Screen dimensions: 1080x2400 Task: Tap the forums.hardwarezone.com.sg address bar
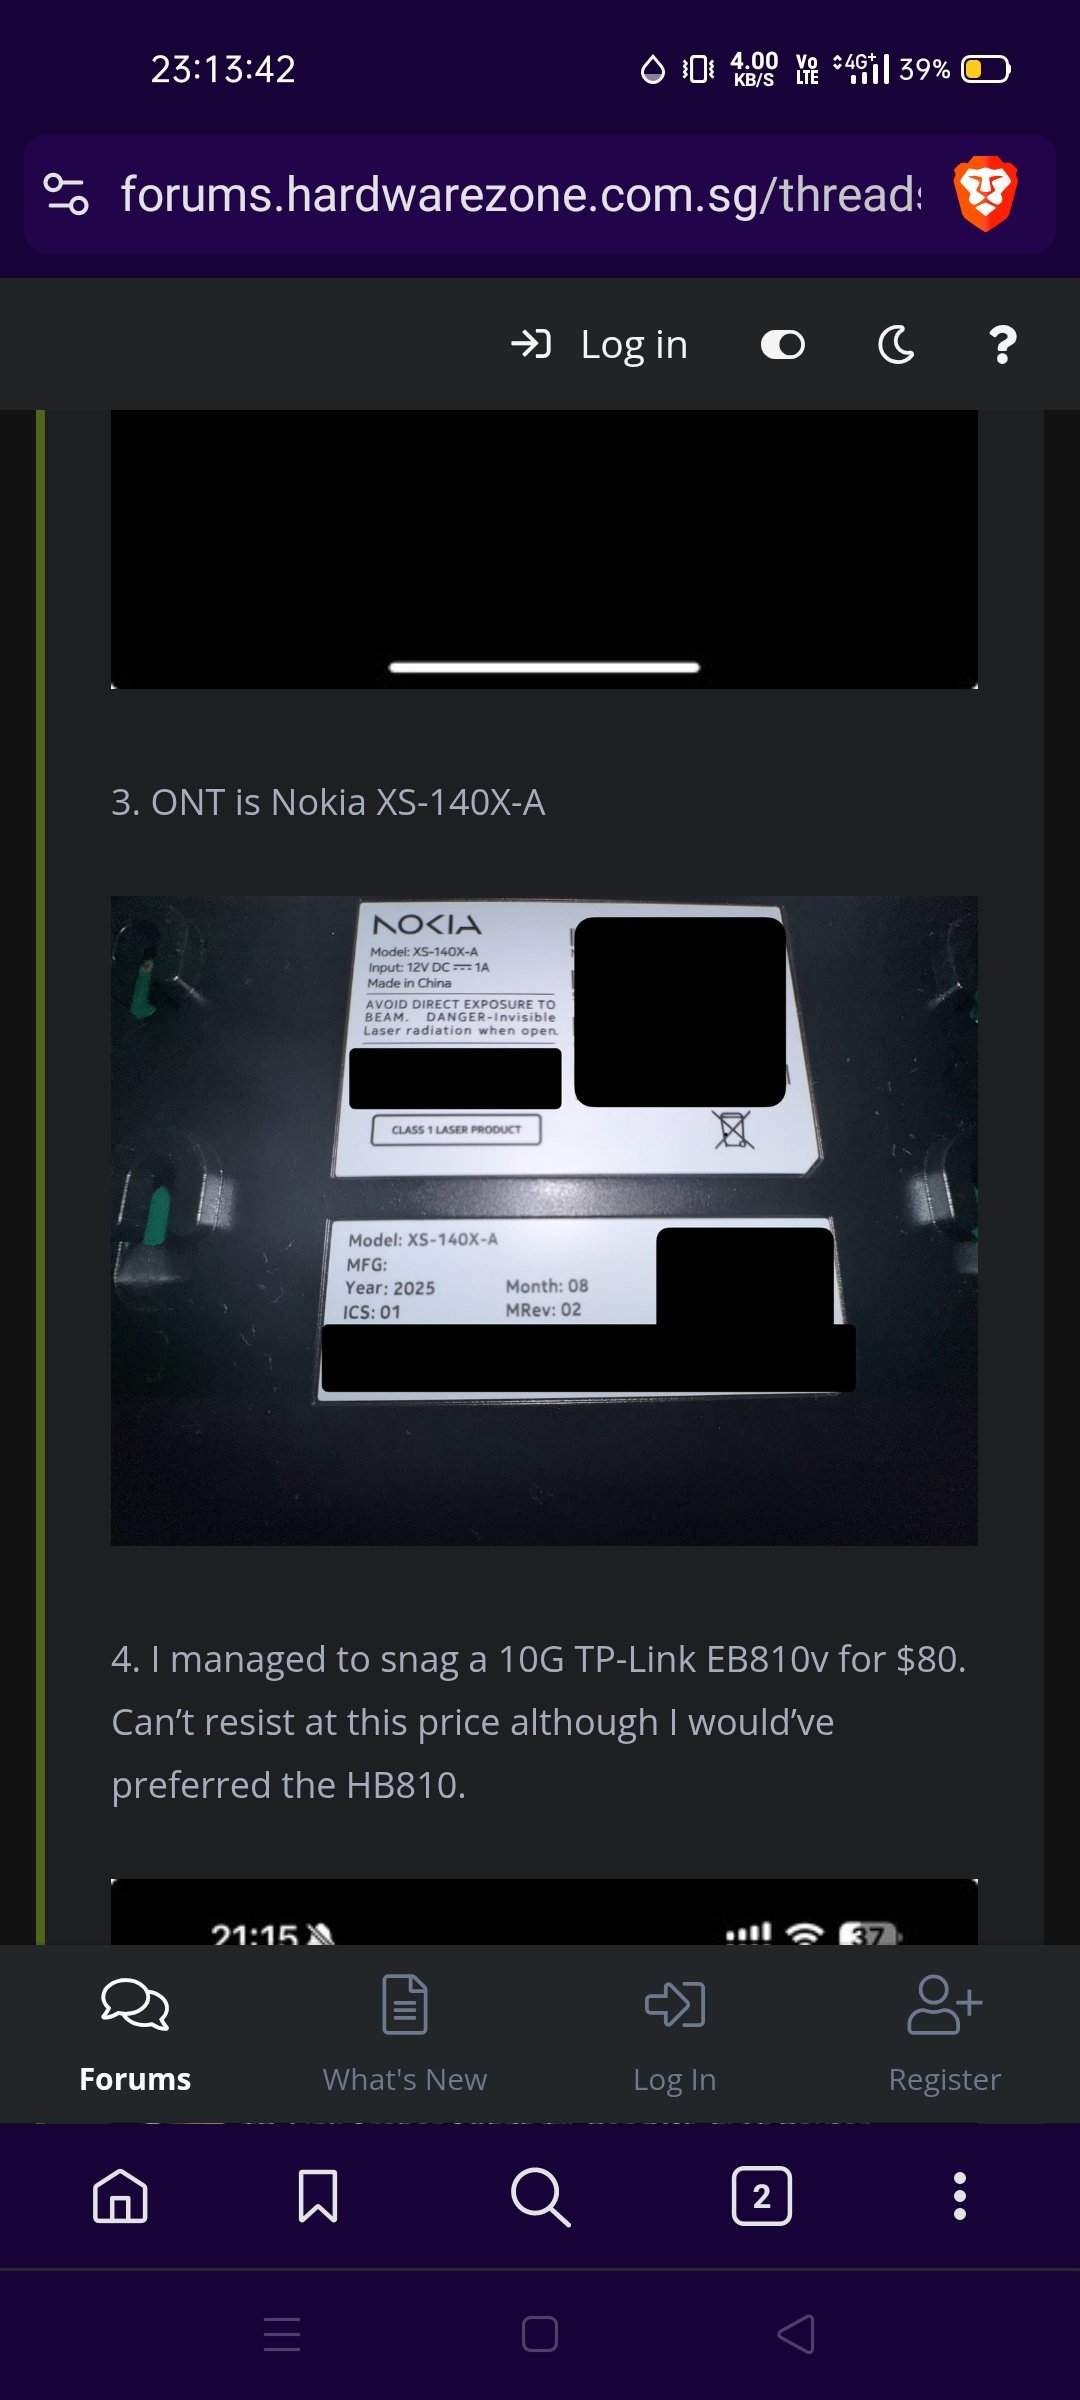click(x=520, y=194)
